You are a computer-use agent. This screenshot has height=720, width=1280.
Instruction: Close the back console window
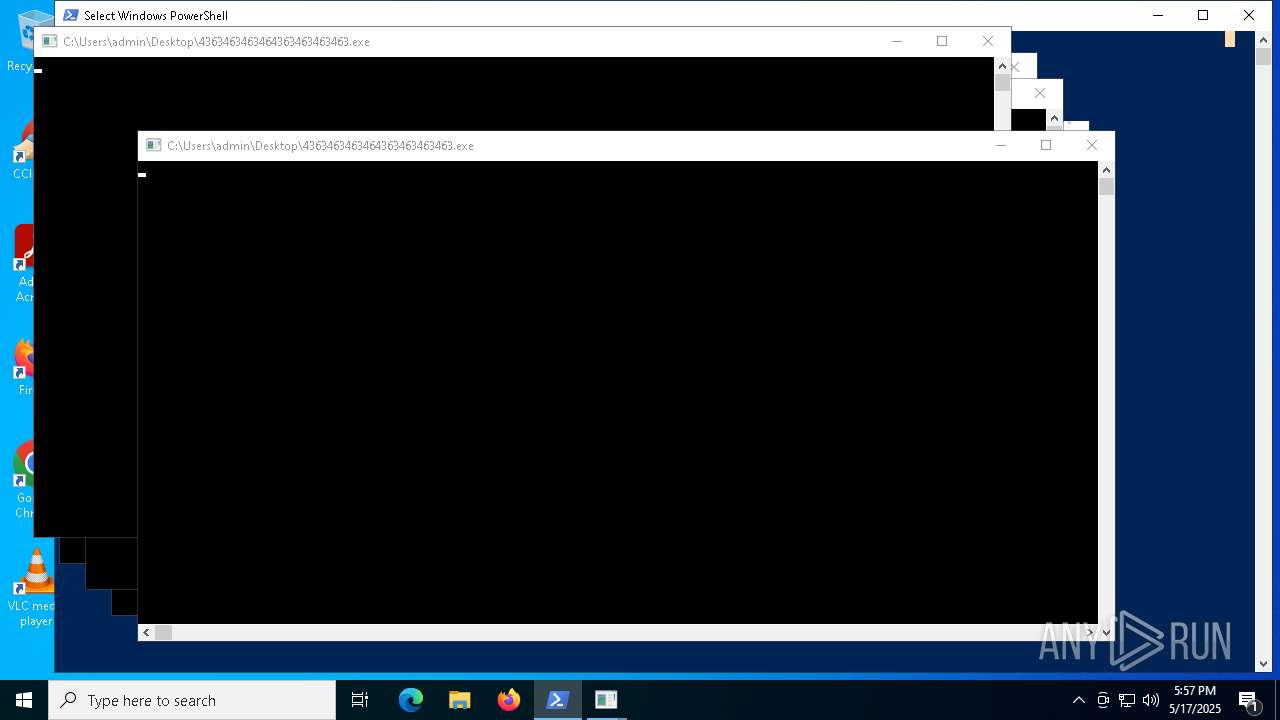(988, 42)
